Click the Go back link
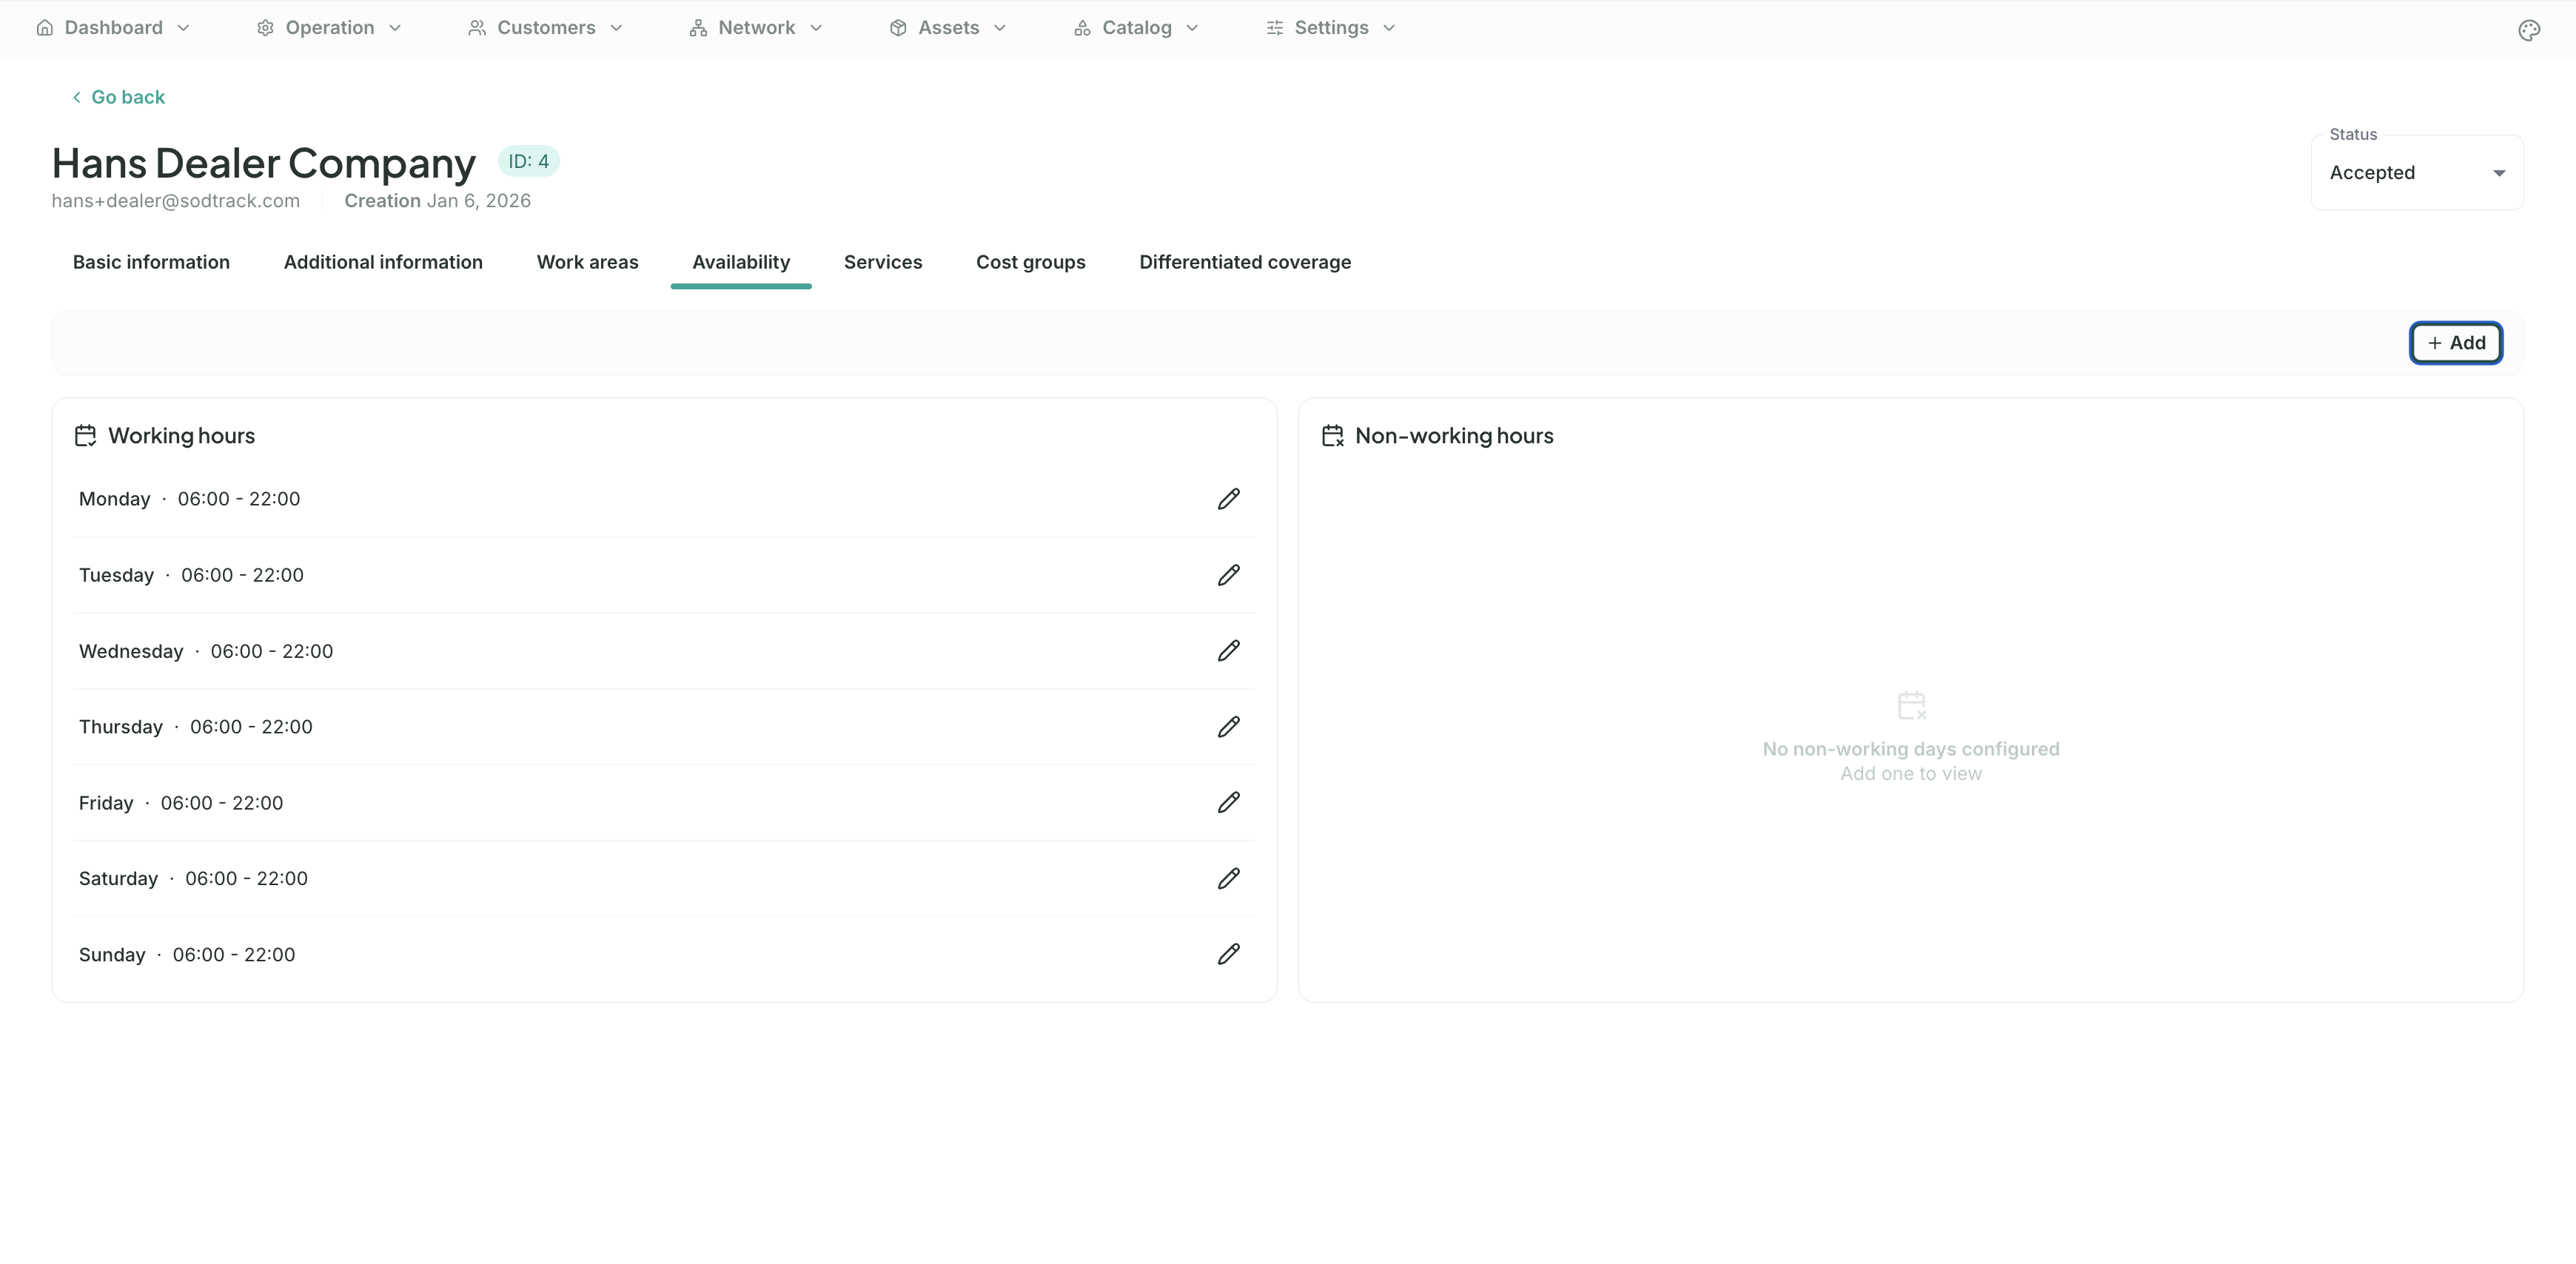The height and width of the screenshot is (1264, 2576). pyautogui.click(x=118, y=97)
